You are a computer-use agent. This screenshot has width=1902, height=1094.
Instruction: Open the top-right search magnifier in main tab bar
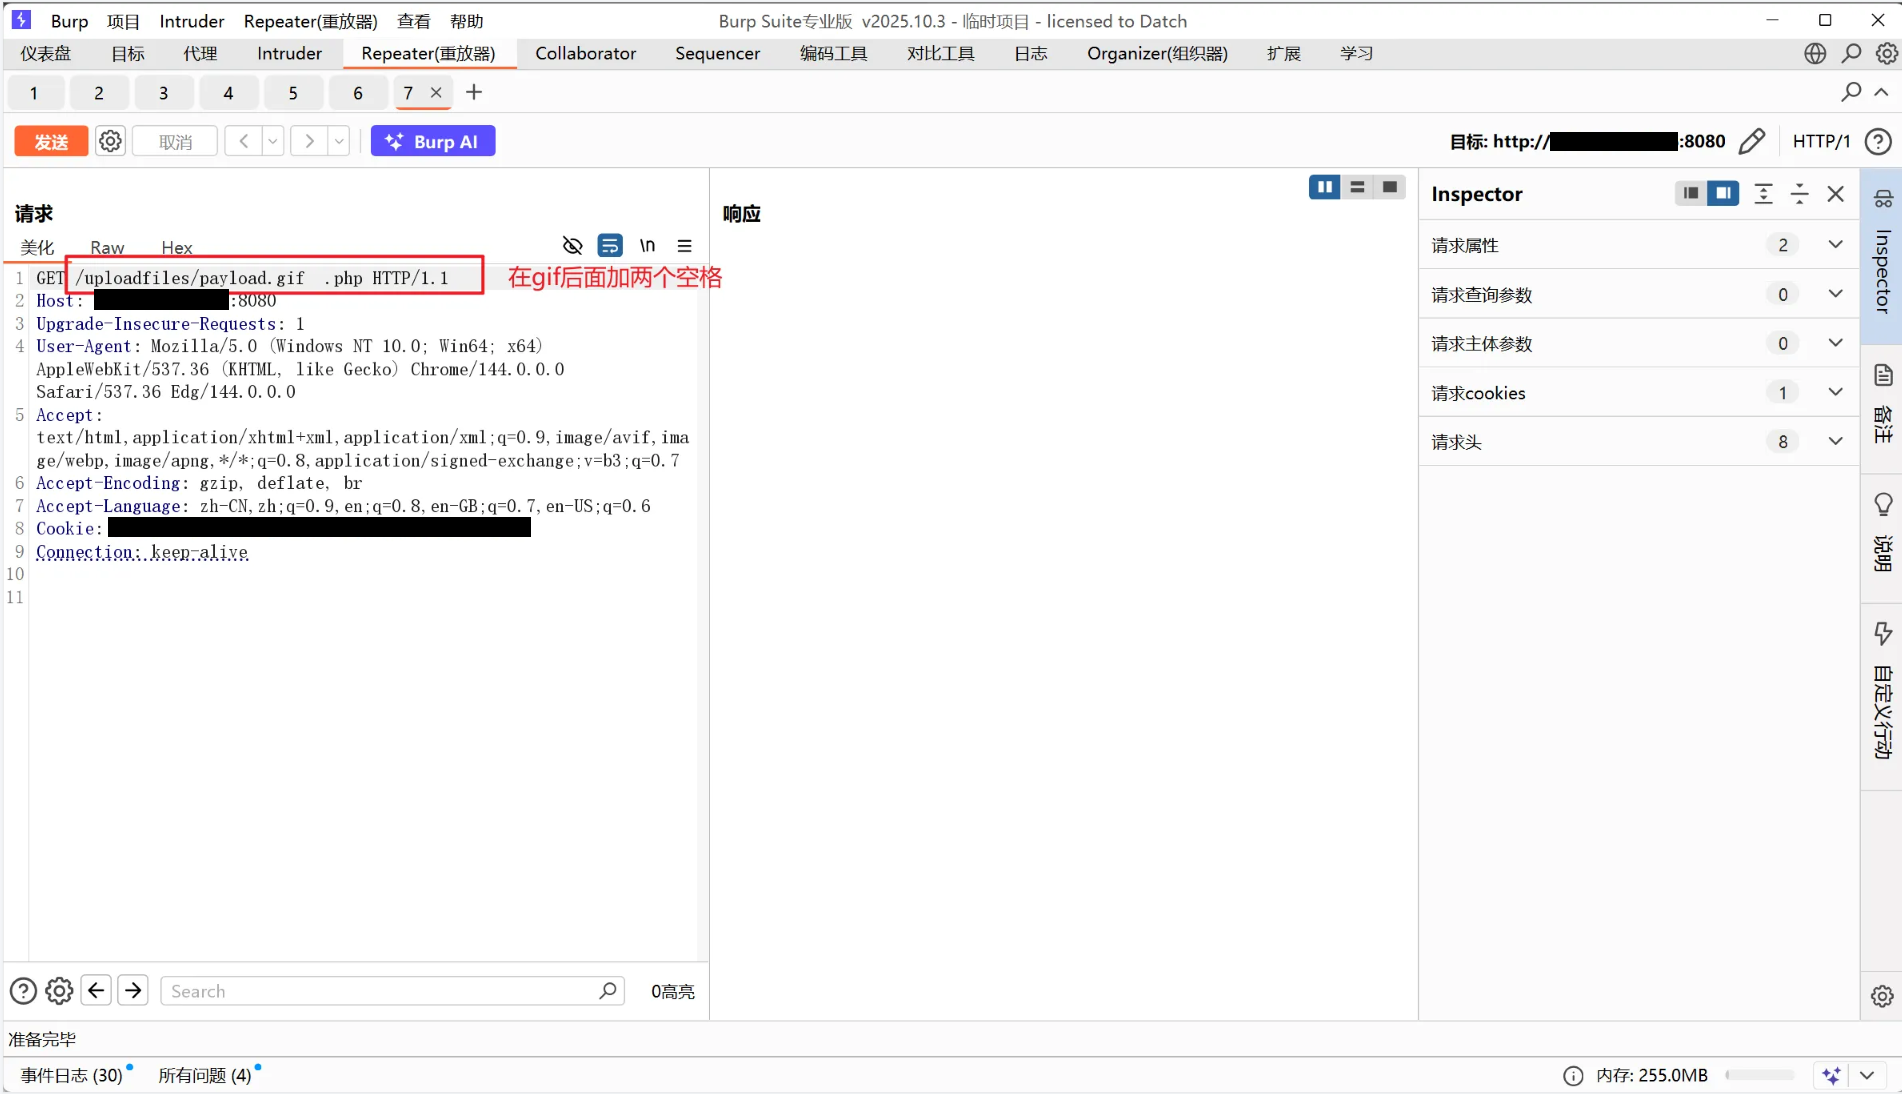point(1851,53)
